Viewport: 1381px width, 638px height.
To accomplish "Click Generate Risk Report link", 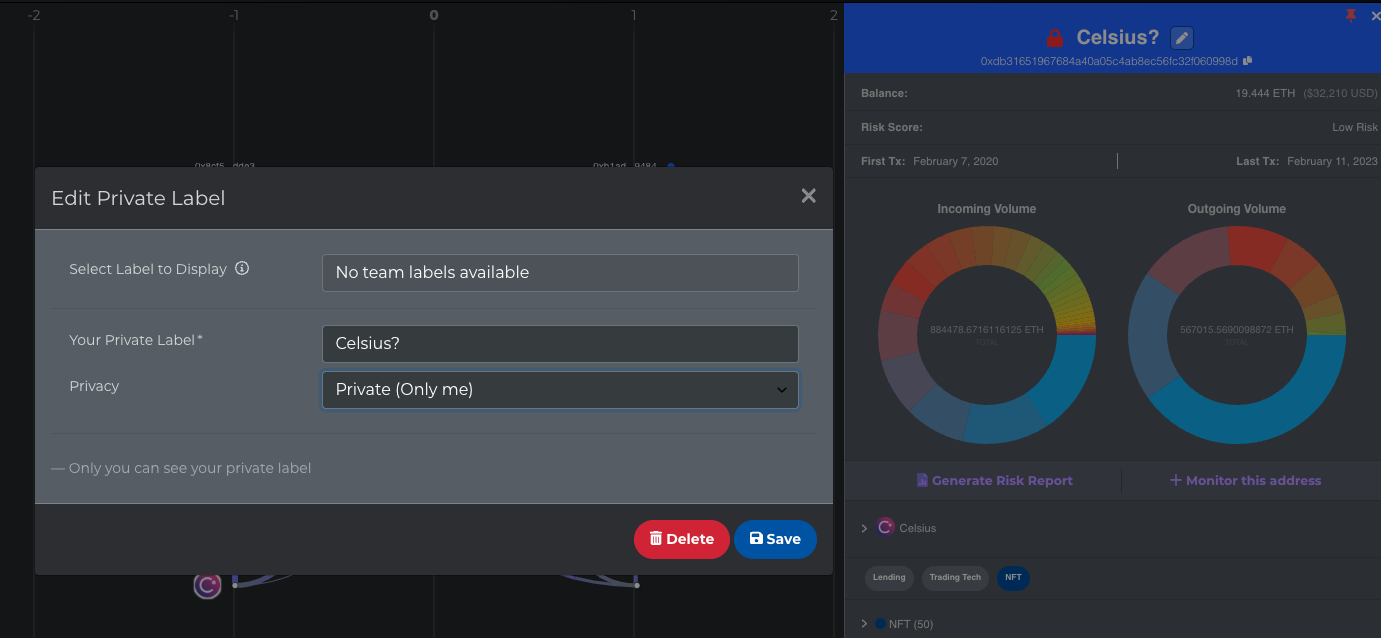I will point(994,481).
